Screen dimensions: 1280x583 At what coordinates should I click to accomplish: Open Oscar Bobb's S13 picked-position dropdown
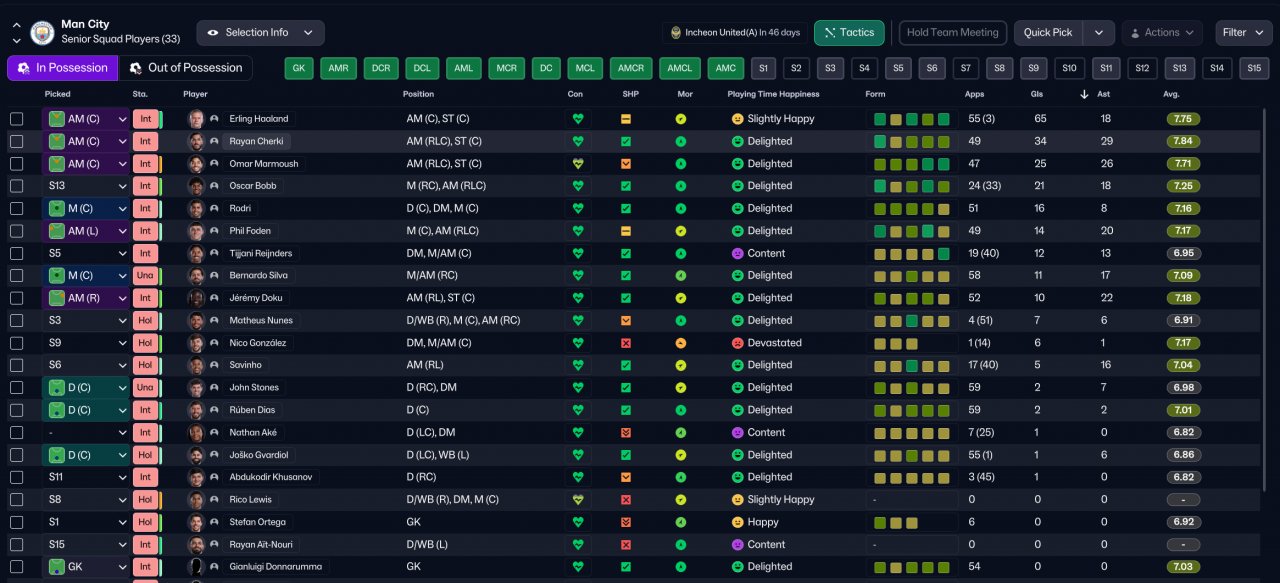tap(123, 186)
